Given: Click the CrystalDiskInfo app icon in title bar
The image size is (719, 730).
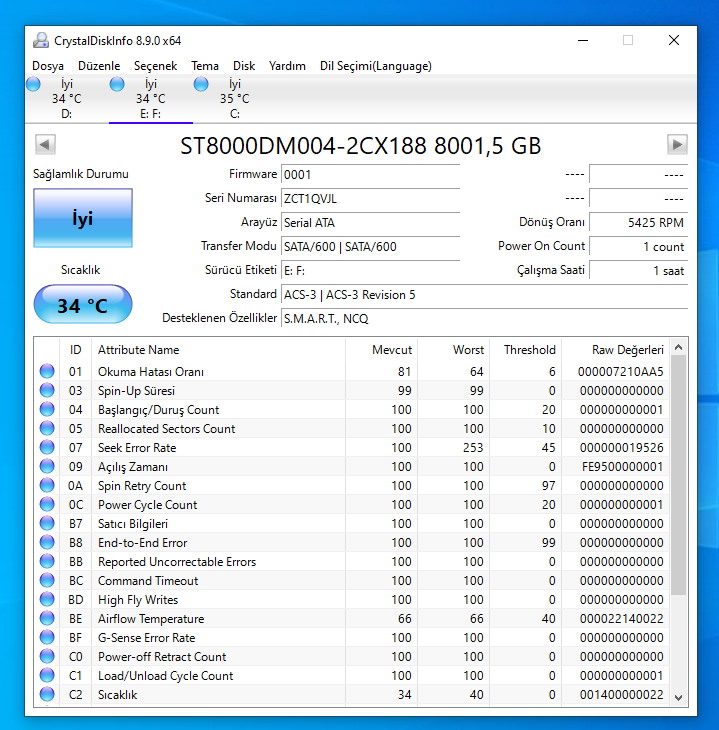Looking at the screenshot, I should (41, 41).
